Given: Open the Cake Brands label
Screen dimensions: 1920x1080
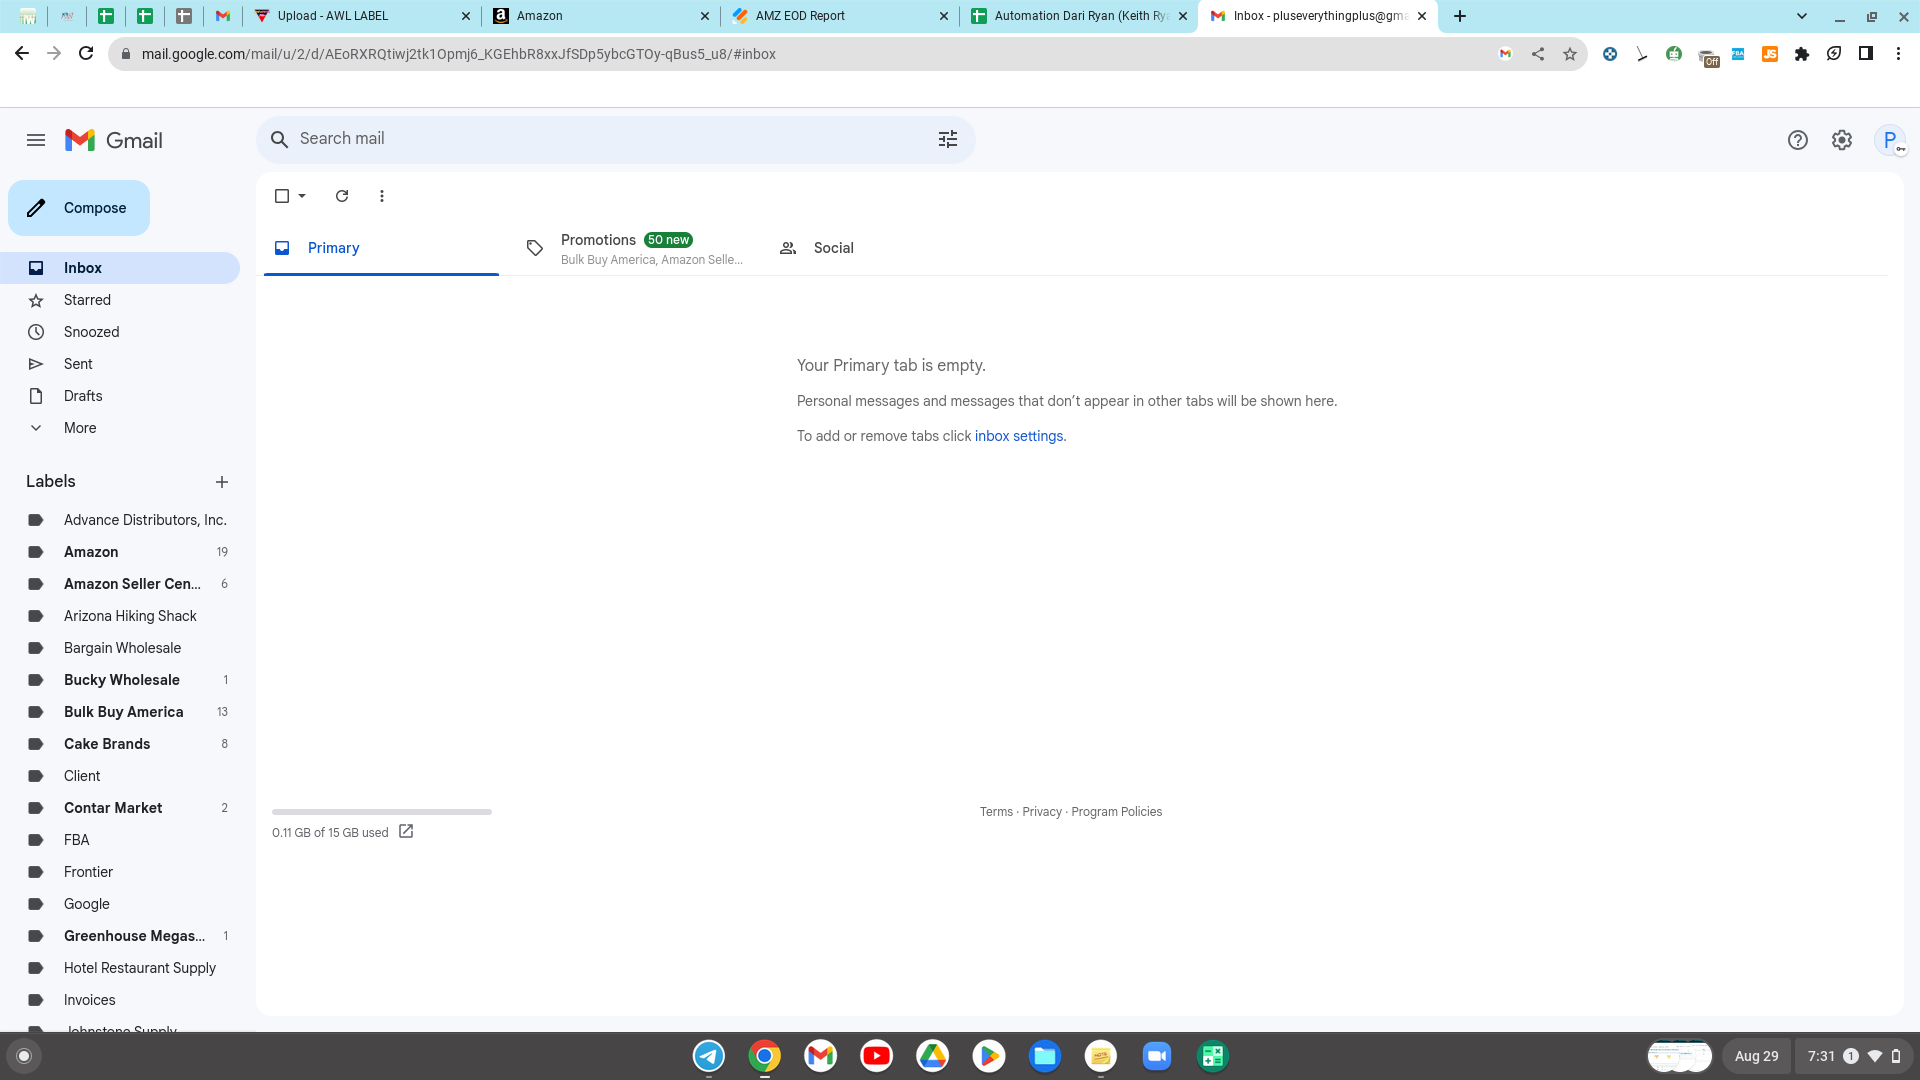Looking at the screenshot, I should [120, 744].
